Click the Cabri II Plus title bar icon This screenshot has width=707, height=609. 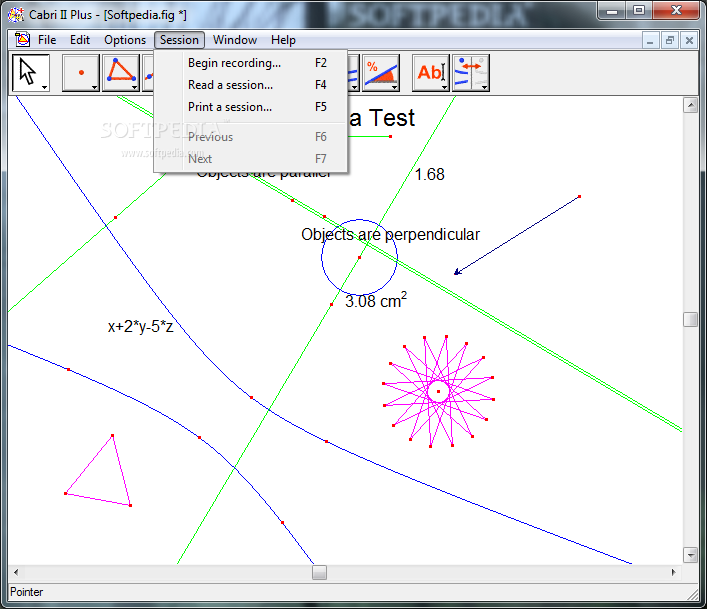[16, 14]
